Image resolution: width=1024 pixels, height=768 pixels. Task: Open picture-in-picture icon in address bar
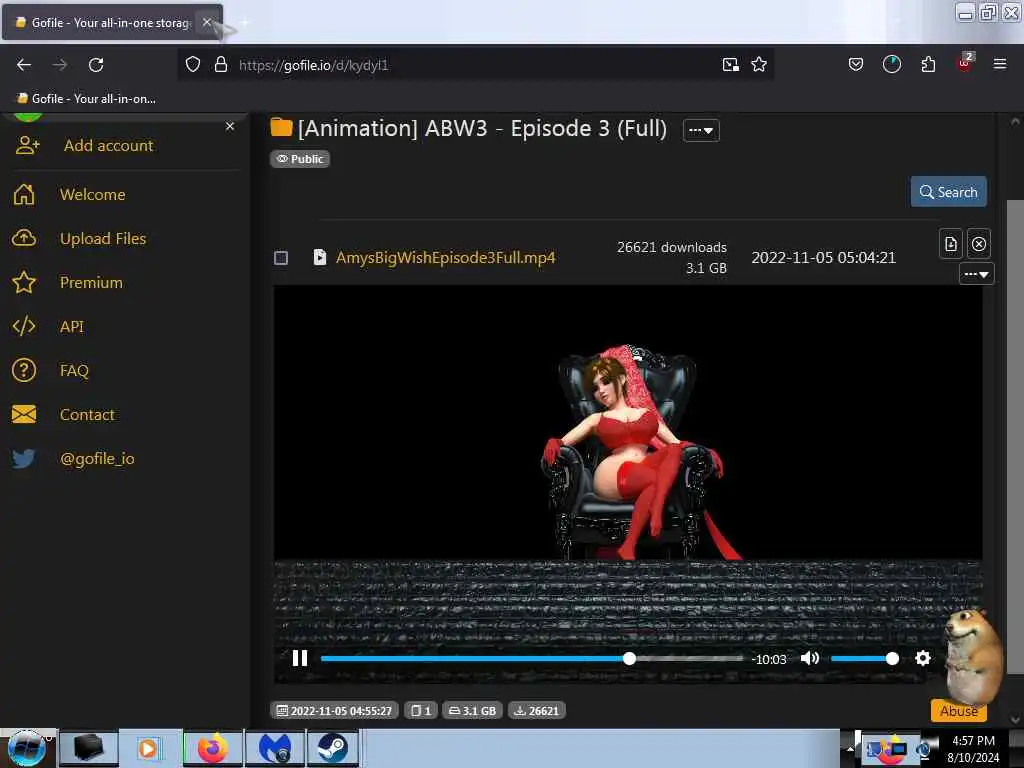(731, 64)
